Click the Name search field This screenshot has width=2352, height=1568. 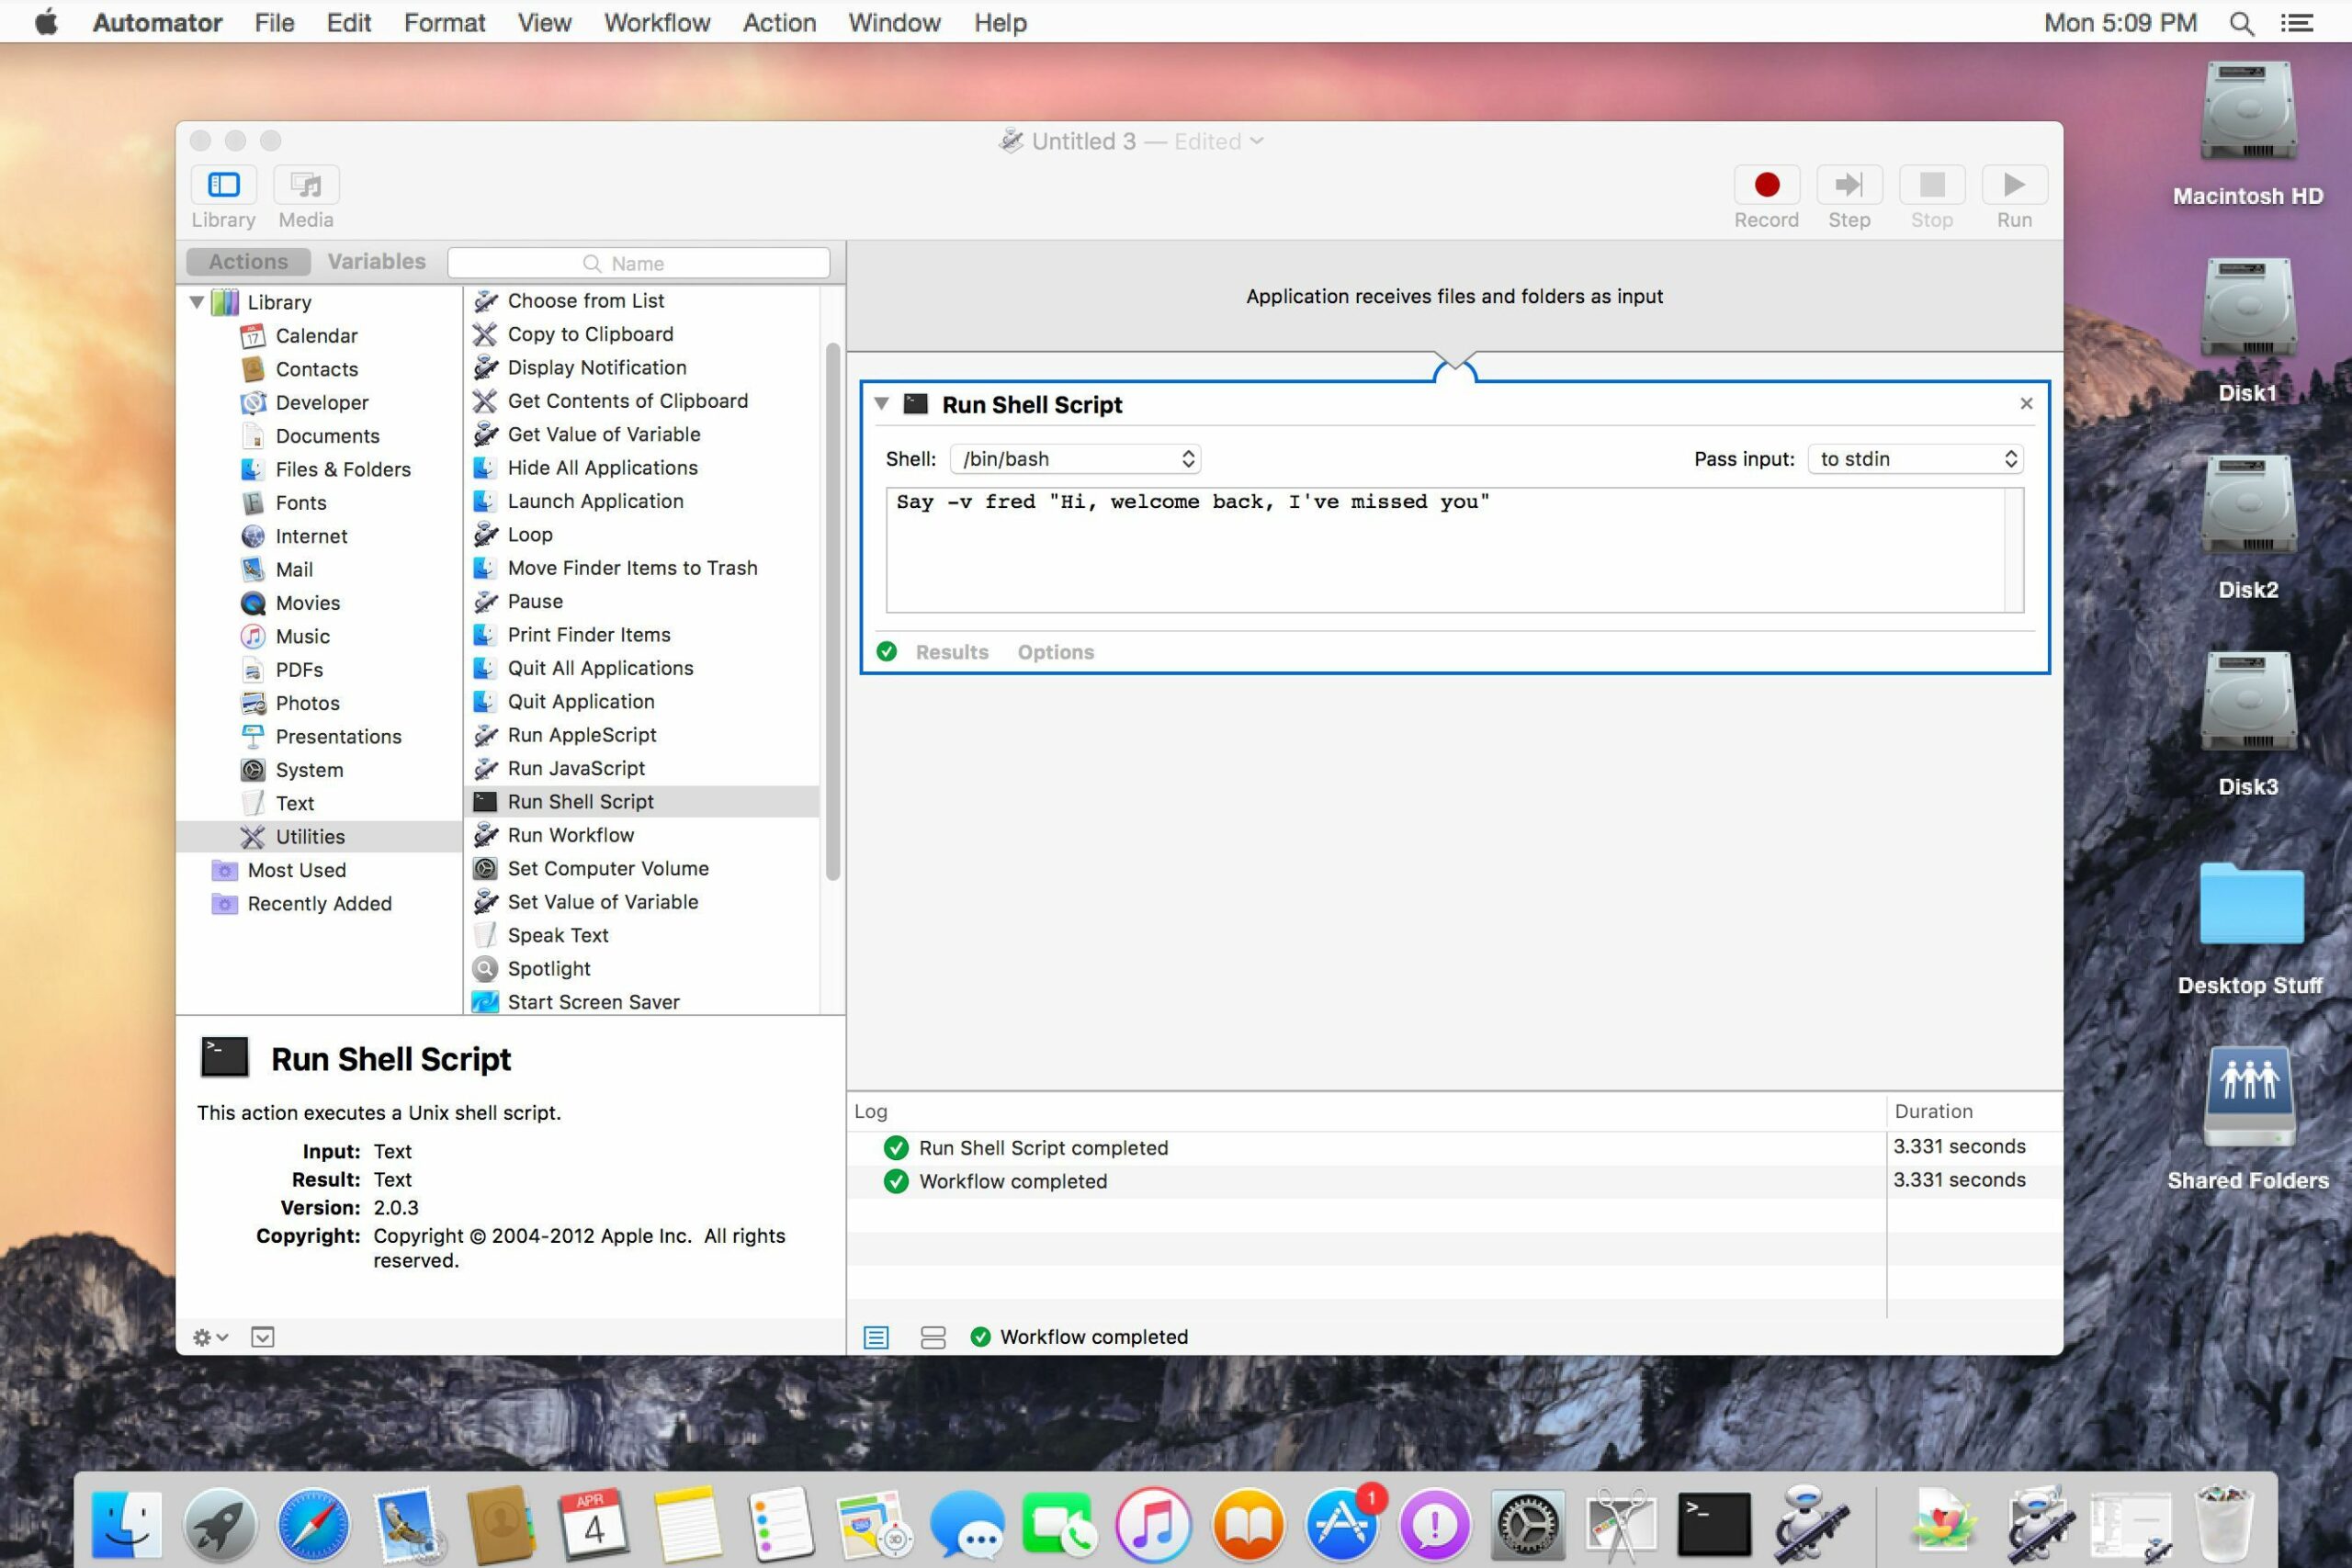pos(638,263)
